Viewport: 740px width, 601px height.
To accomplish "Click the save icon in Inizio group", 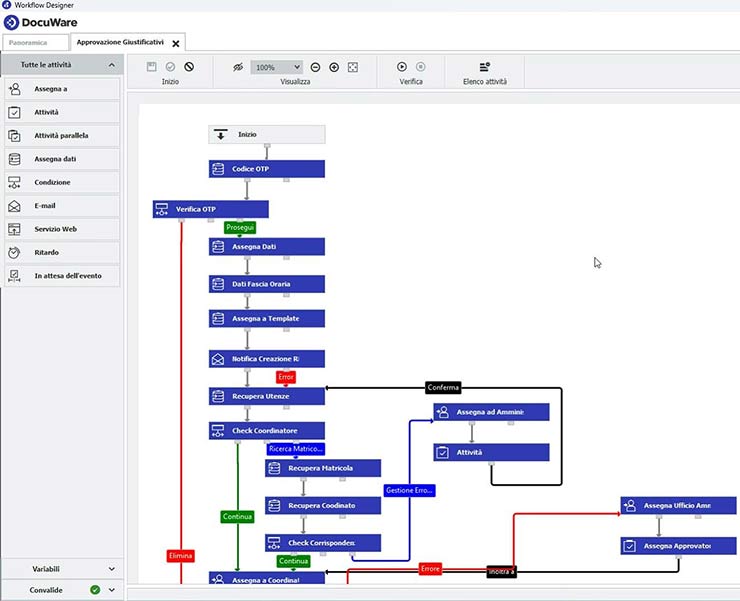I will coord(152,67).
